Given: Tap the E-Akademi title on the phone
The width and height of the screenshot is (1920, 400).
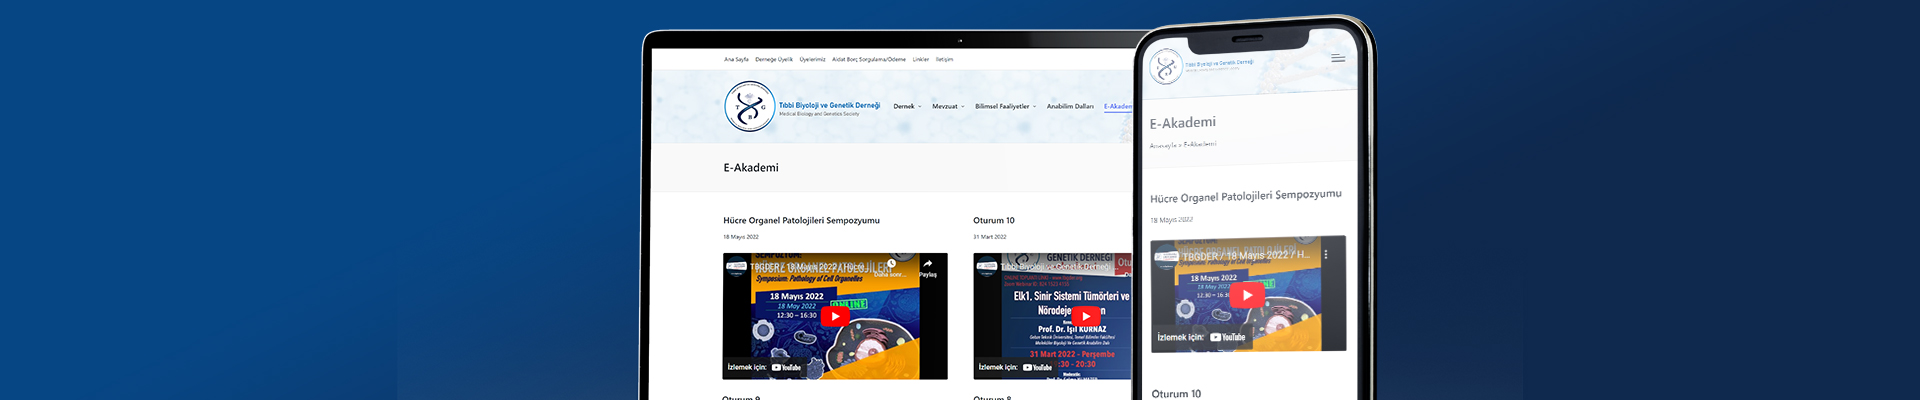Looking at the screenshot, I should pos(1183,123).
